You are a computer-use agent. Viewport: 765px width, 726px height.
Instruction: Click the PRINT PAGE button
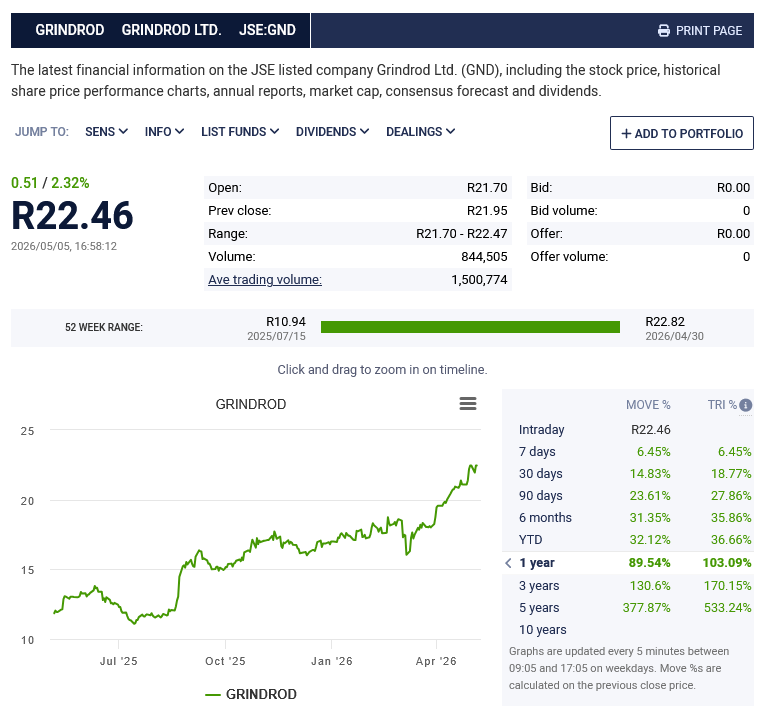click(x=700, y=31)
